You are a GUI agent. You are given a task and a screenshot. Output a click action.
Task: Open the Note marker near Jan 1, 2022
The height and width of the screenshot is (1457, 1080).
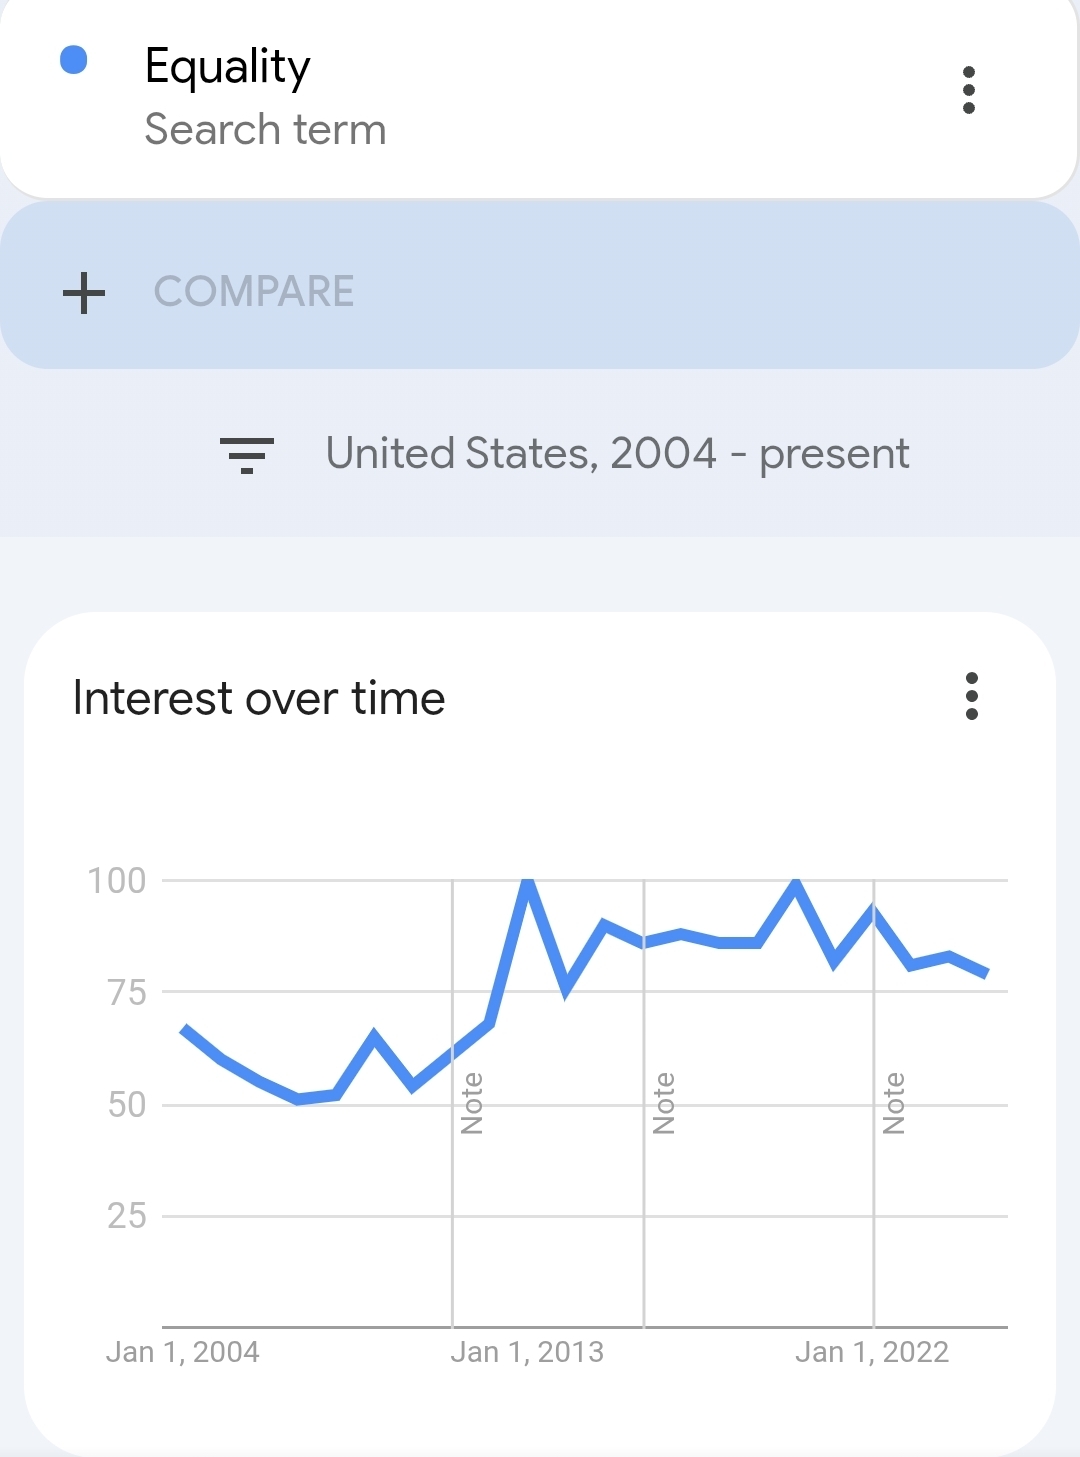894,1103
